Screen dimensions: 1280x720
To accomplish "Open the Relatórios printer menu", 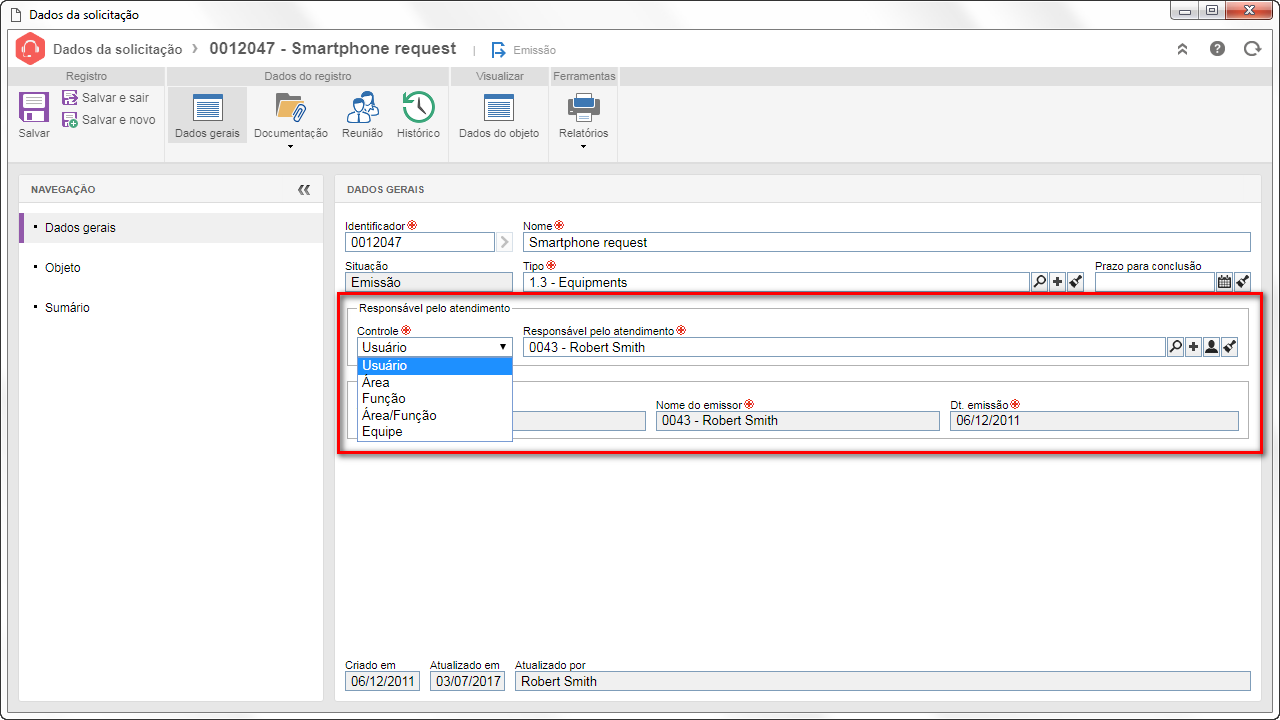I will pyautogui.click(x=583, y=120).
